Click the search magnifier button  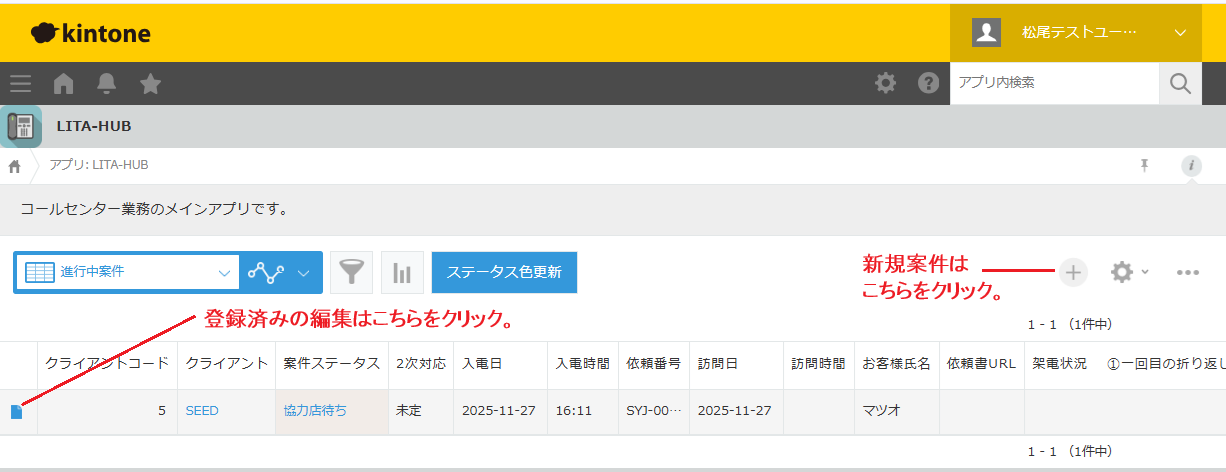[x=1180, y=83]
